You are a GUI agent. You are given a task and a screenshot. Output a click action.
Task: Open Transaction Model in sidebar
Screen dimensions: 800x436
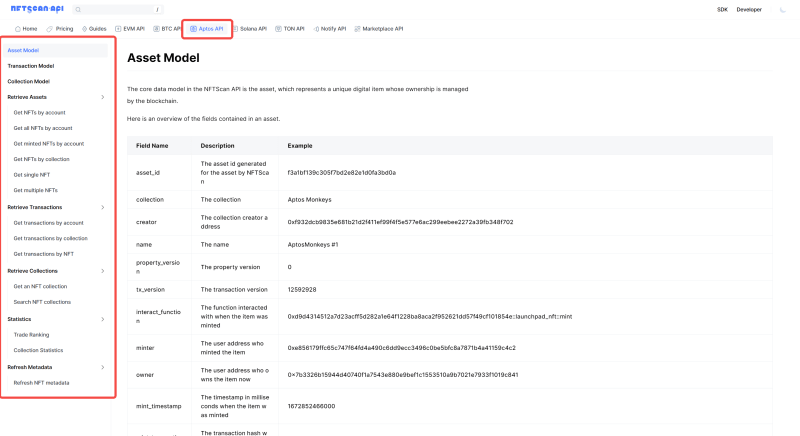coord(31,66)
